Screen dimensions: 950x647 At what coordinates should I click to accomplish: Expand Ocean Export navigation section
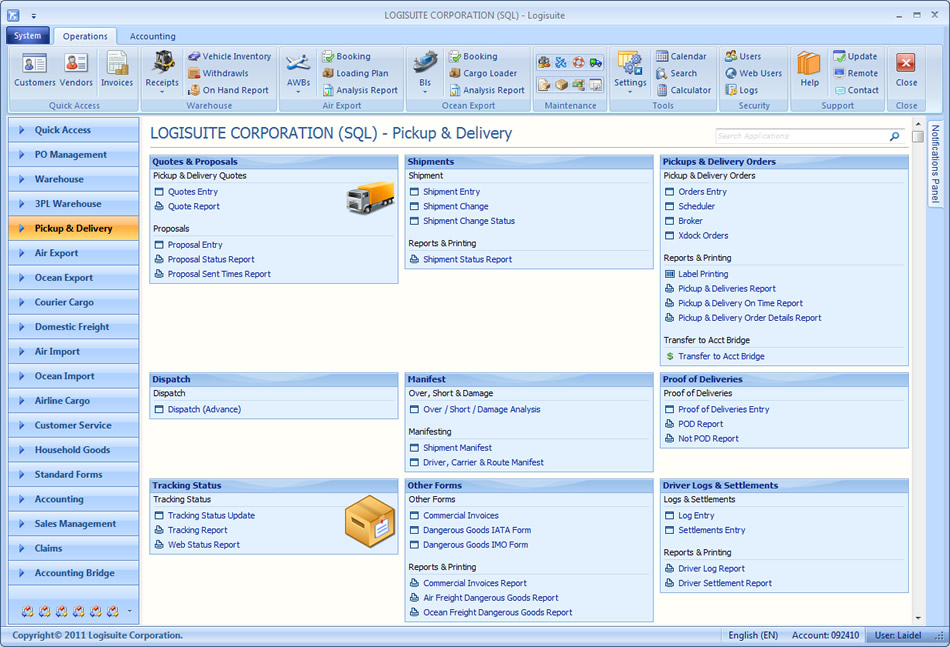click(73, 277)
